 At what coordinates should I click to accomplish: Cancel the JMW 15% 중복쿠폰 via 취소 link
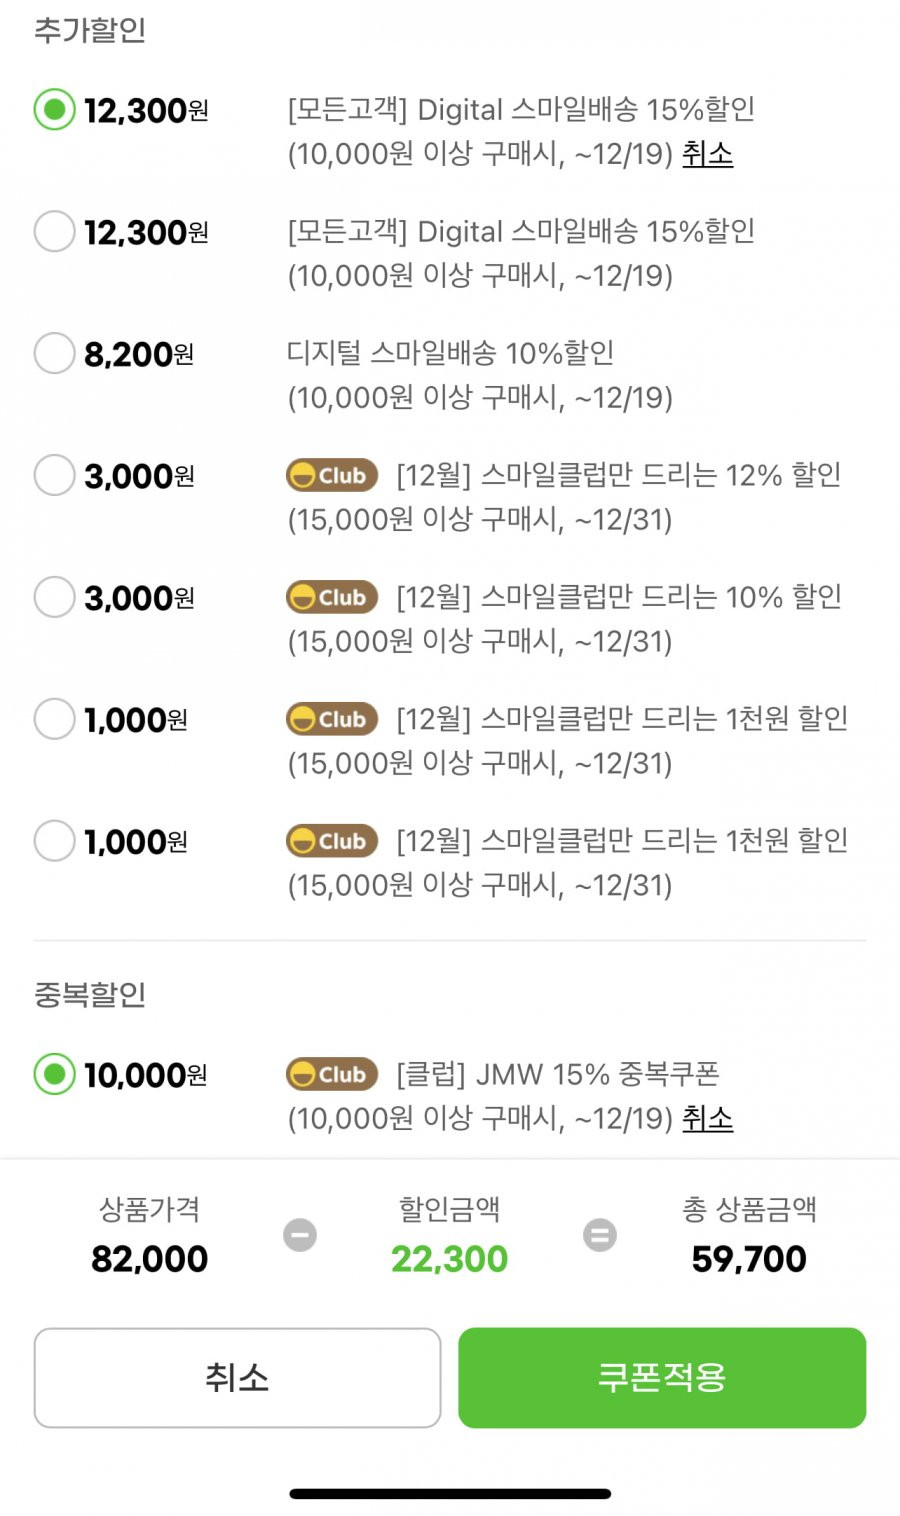tap(707, 1118)
